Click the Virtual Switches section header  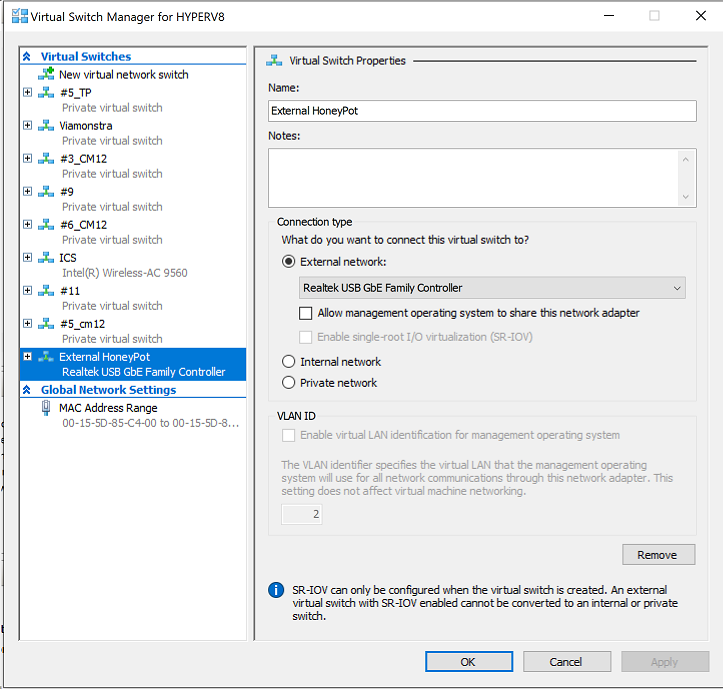pos(86,56)
